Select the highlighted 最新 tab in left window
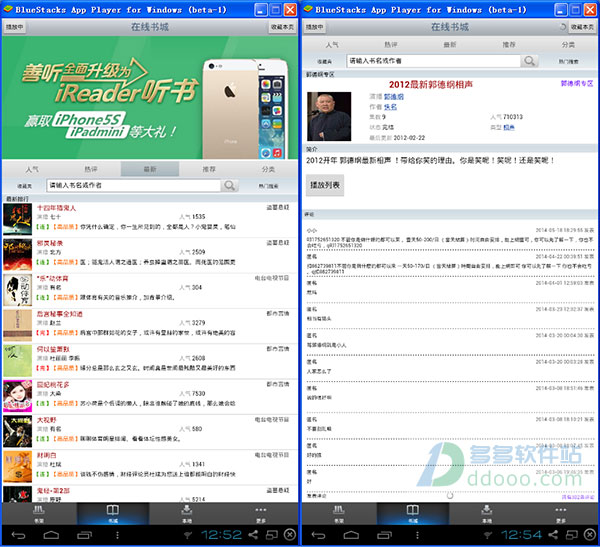 point(150,169)
